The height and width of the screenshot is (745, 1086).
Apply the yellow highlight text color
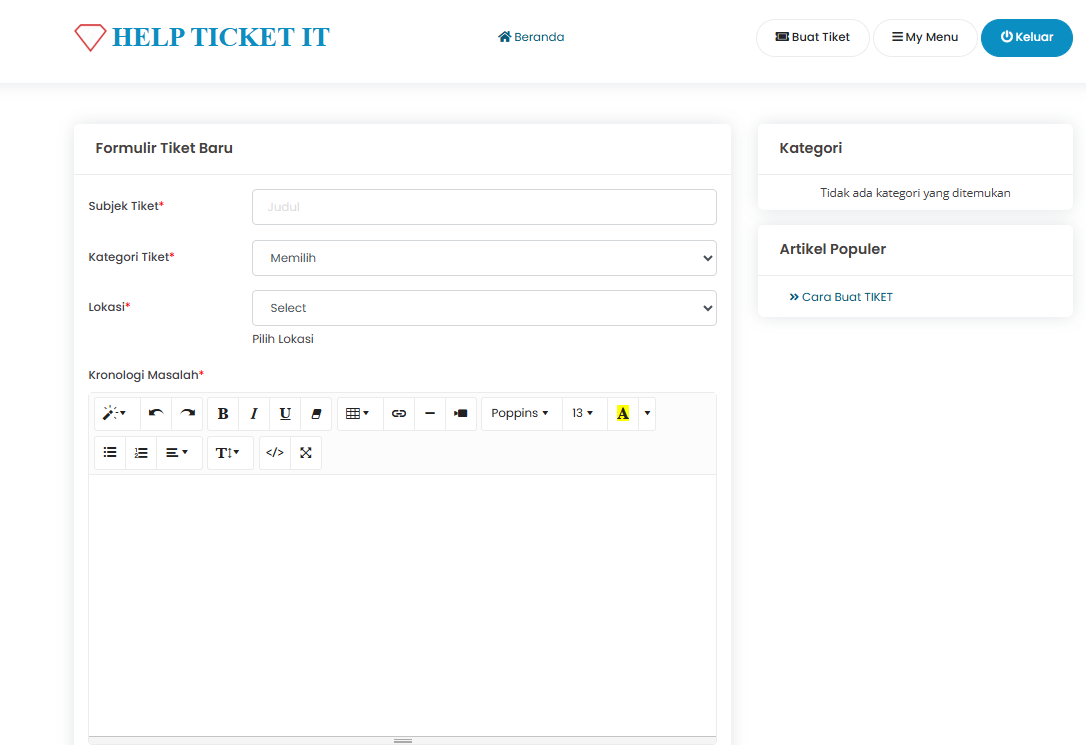point(623,413)
